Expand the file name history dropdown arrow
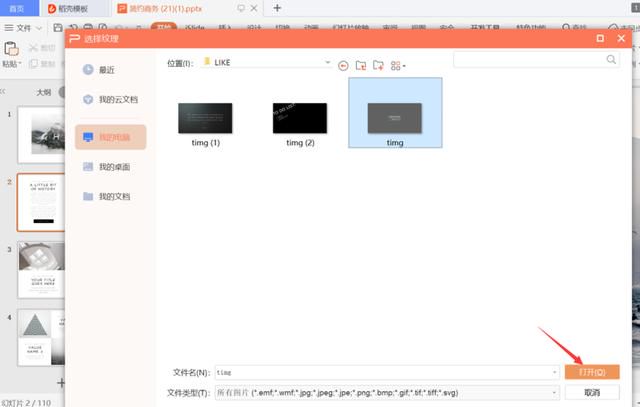Viewport: 640px width, 407px height. click(x=554, y=372)
